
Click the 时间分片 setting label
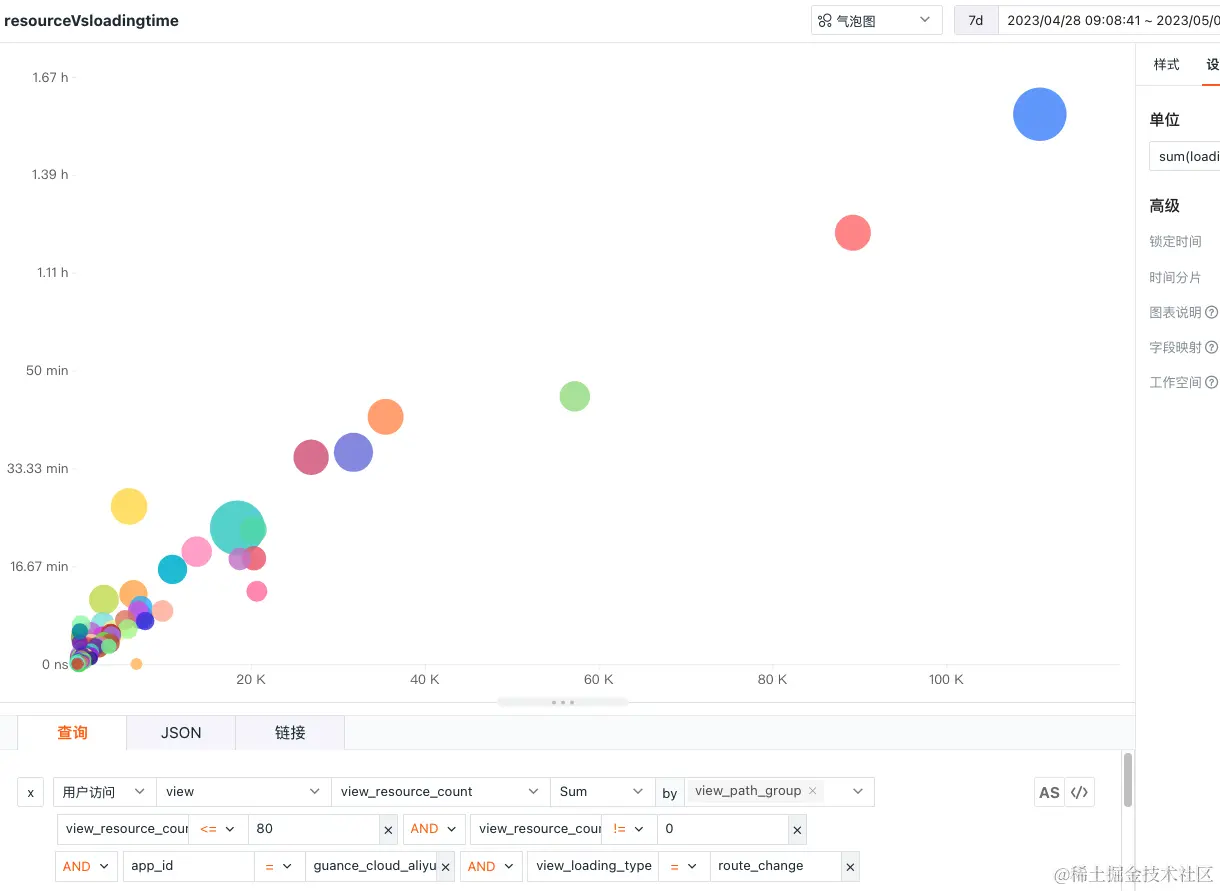tap(1175, 277)
